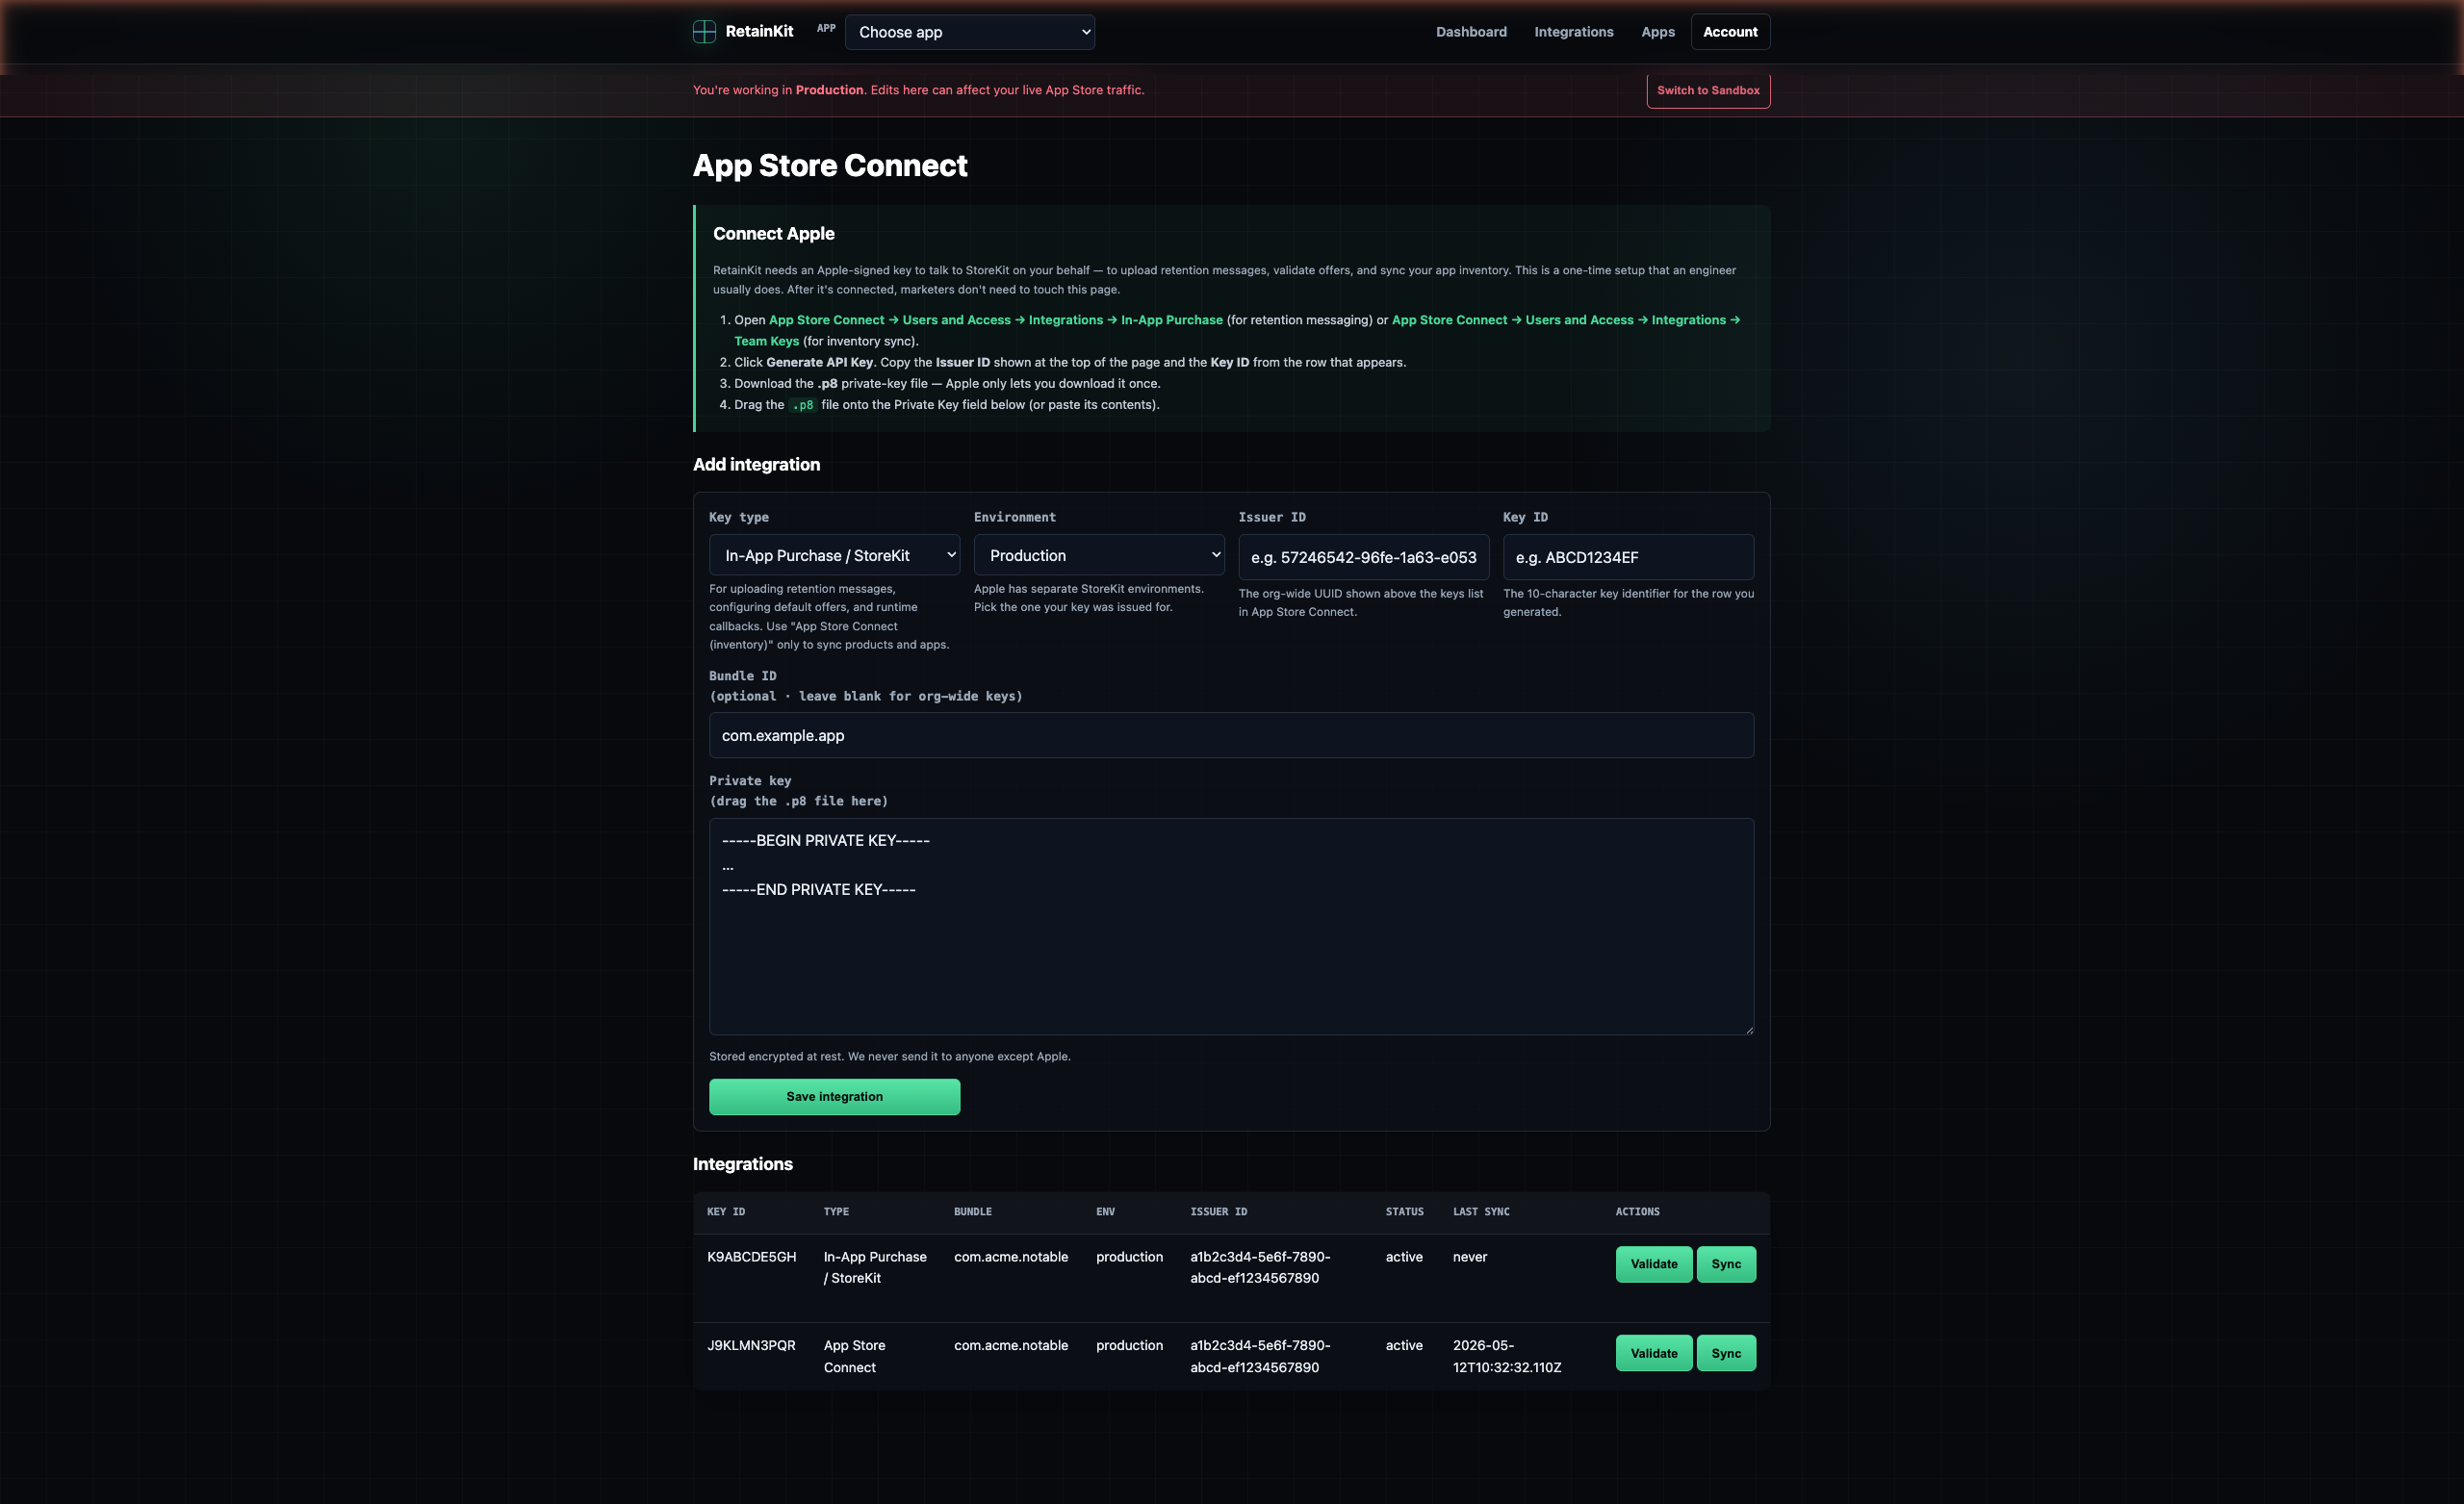Click the TYPE column header
2464x1504 pixels.
(x=836, y=1212)
